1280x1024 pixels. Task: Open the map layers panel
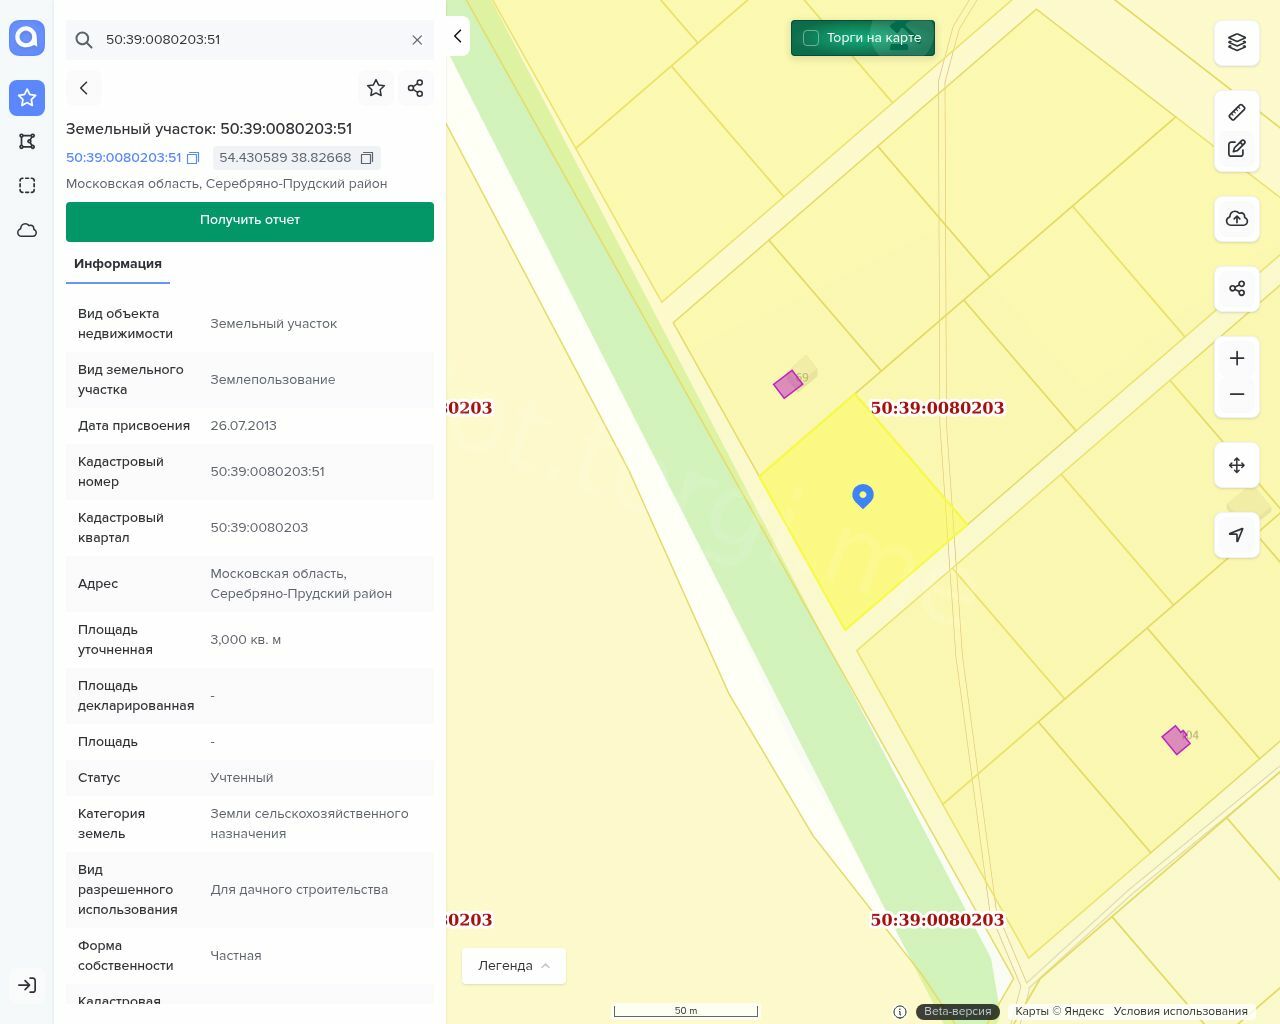pos(1237,43)
